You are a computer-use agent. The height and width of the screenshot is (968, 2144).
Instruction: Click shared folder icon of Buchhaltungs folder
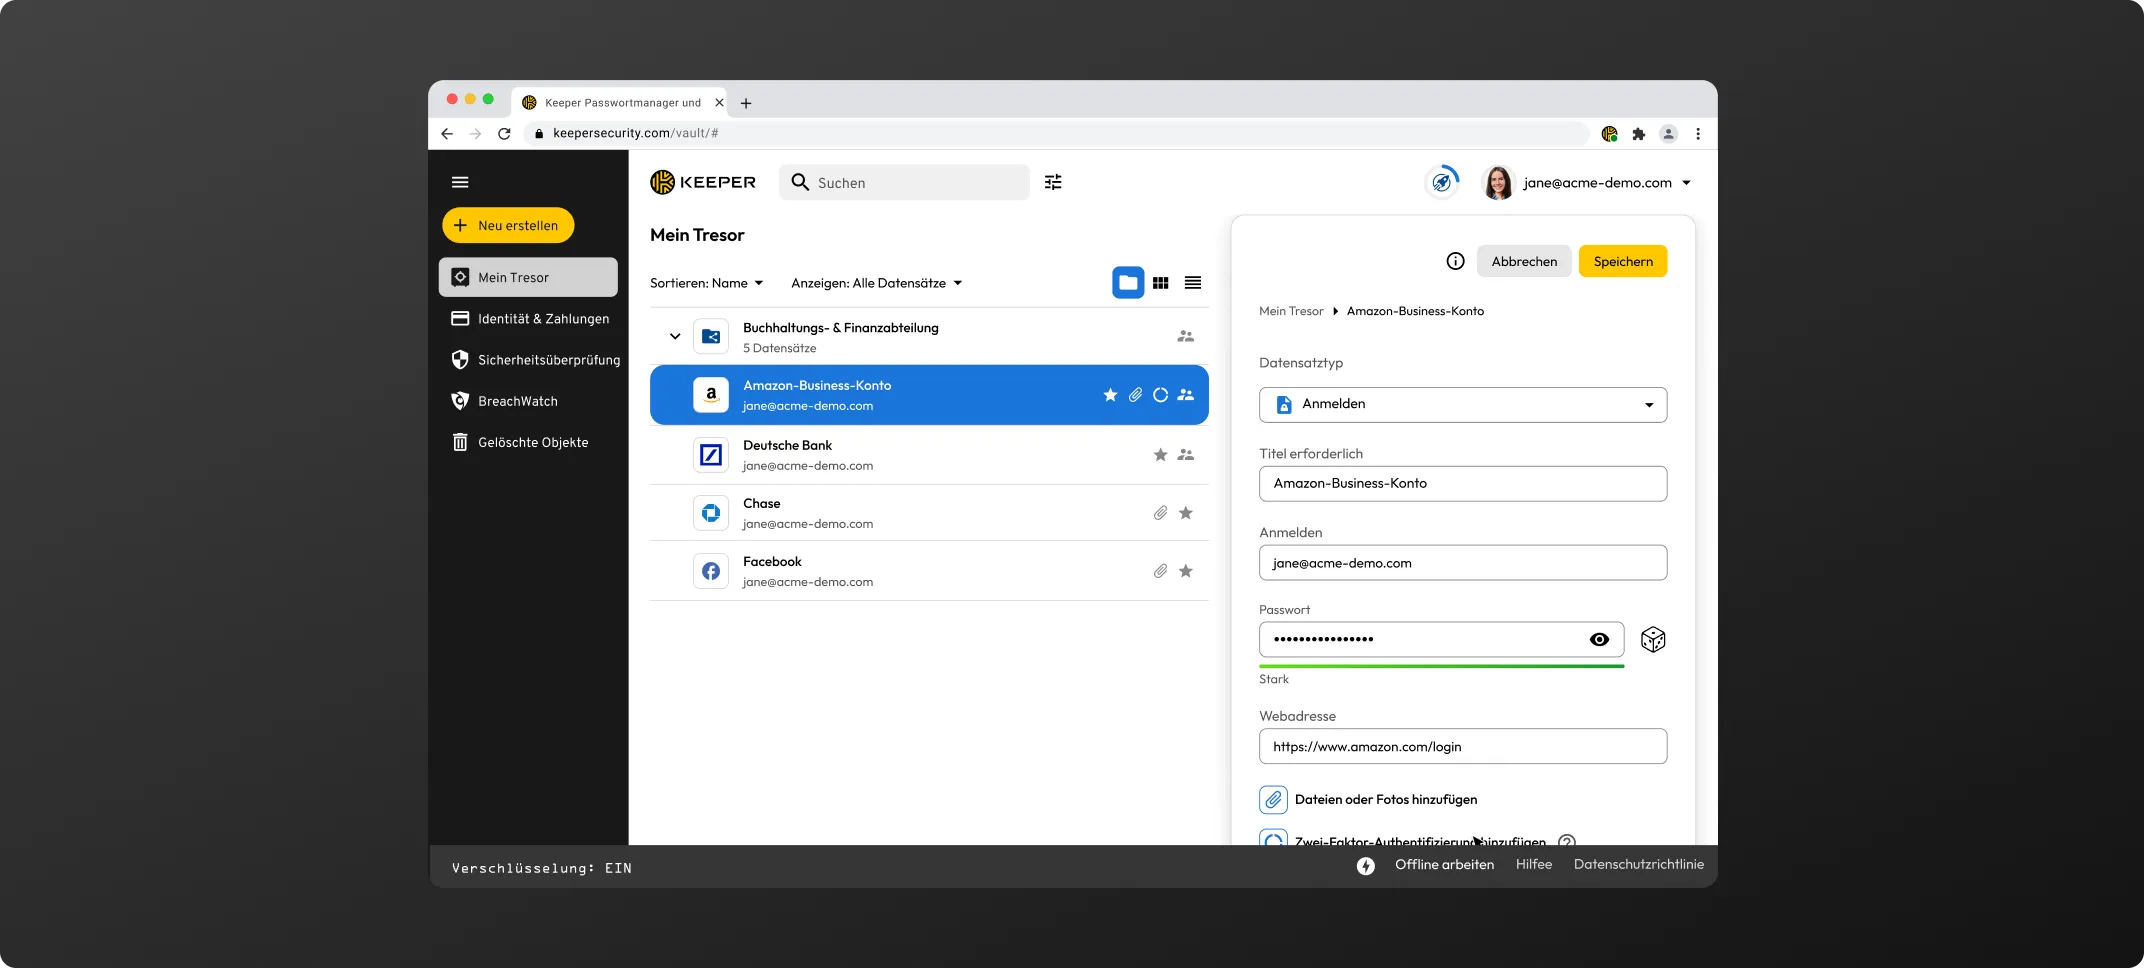point(711,337)
